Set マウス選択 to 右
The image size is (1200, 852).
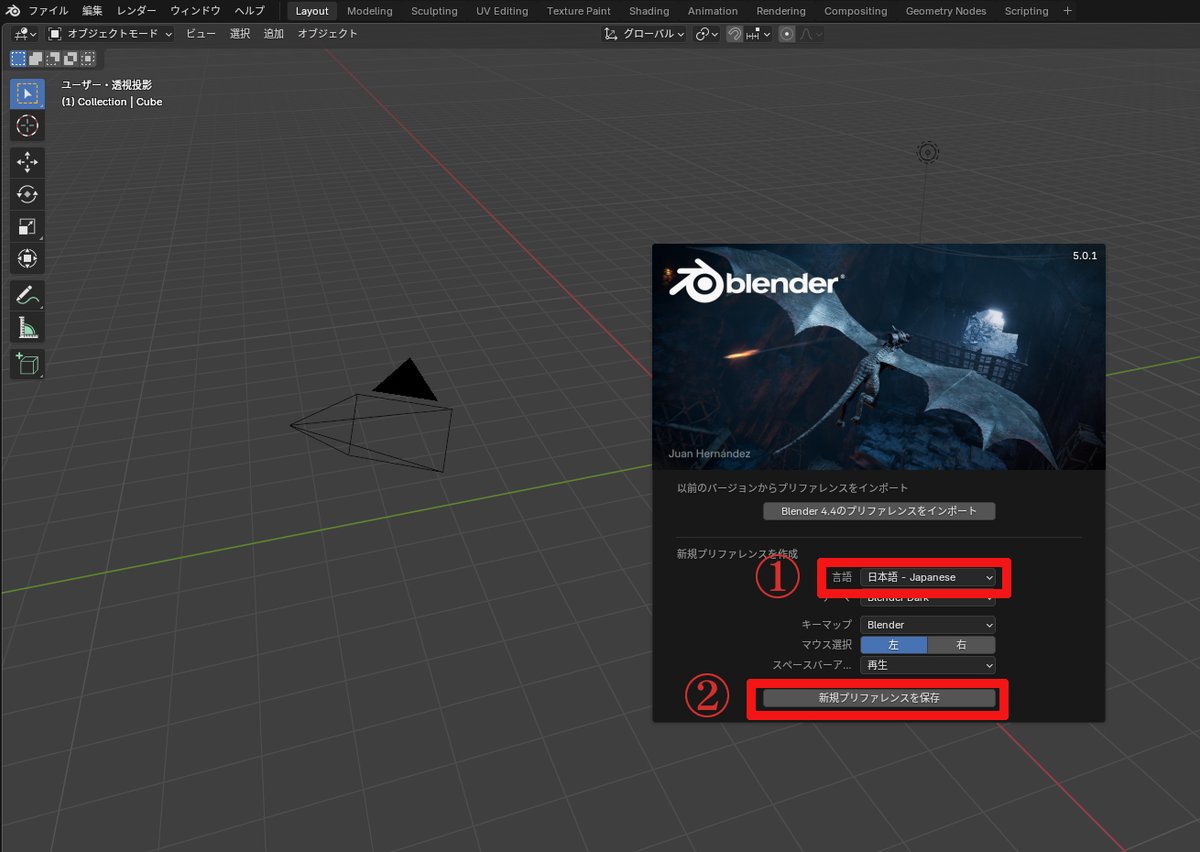(962, 645)
